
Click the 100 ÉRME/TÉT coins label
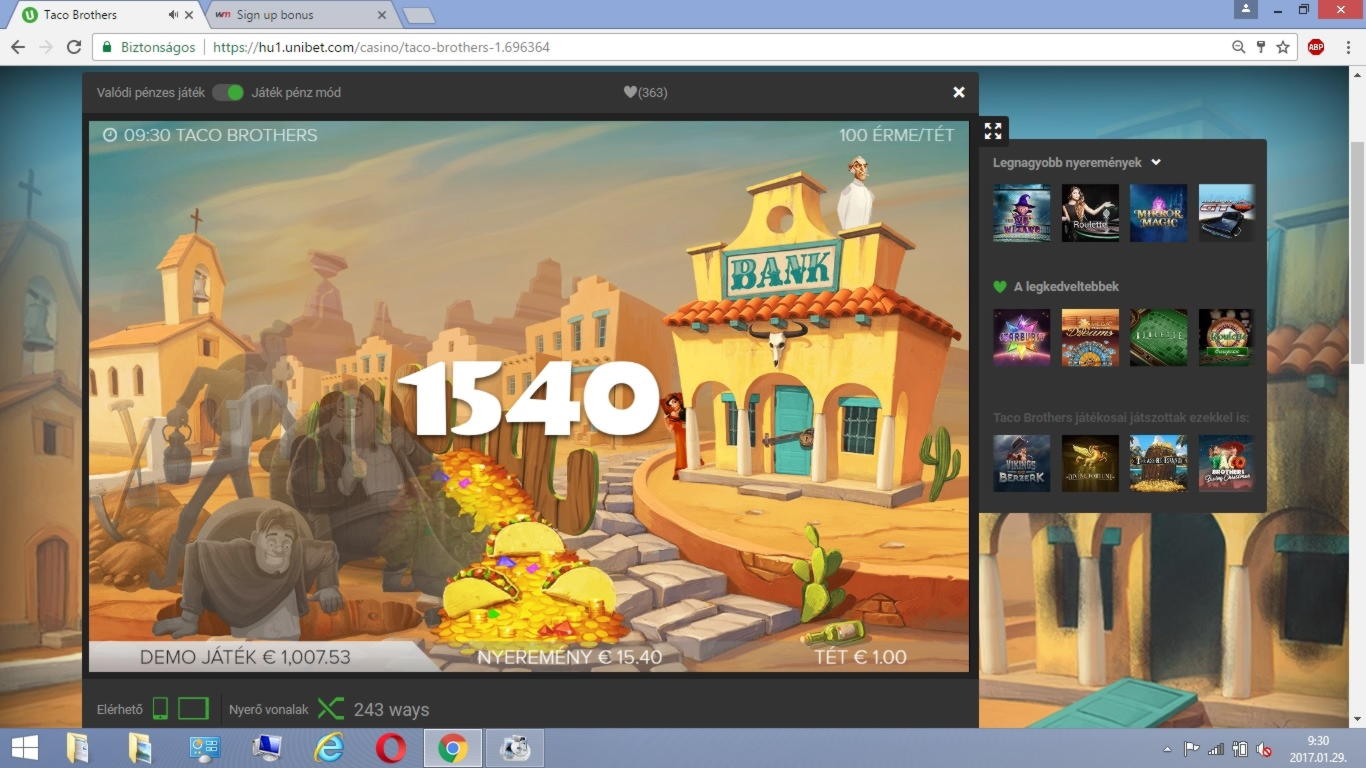click(x=897, y=135)
